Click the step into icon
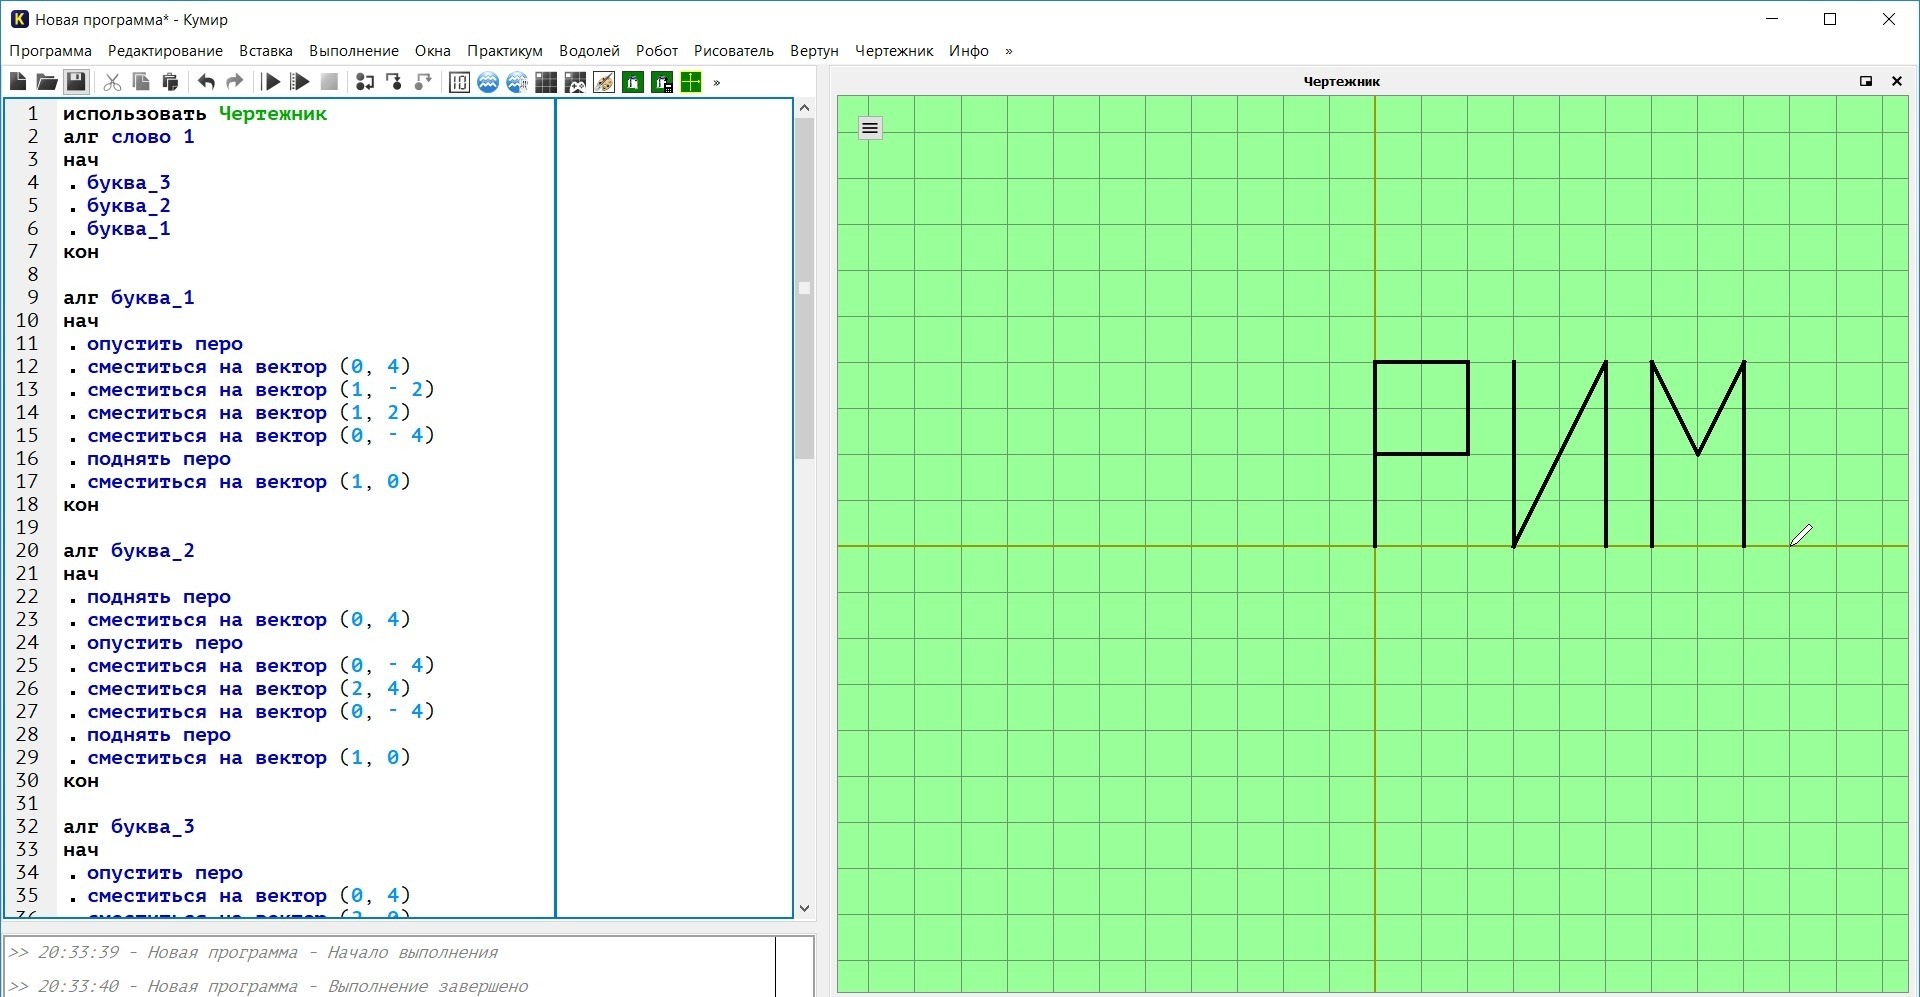This screenshot has width=1920, height=997. (394, 82)
